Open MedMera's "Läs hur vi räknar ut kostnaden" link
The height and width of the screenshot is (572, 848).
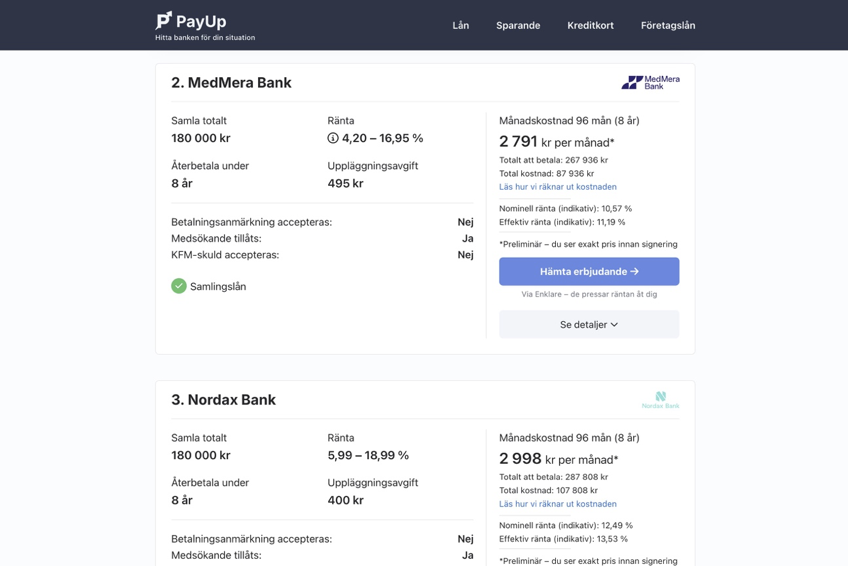click(558, 187)
